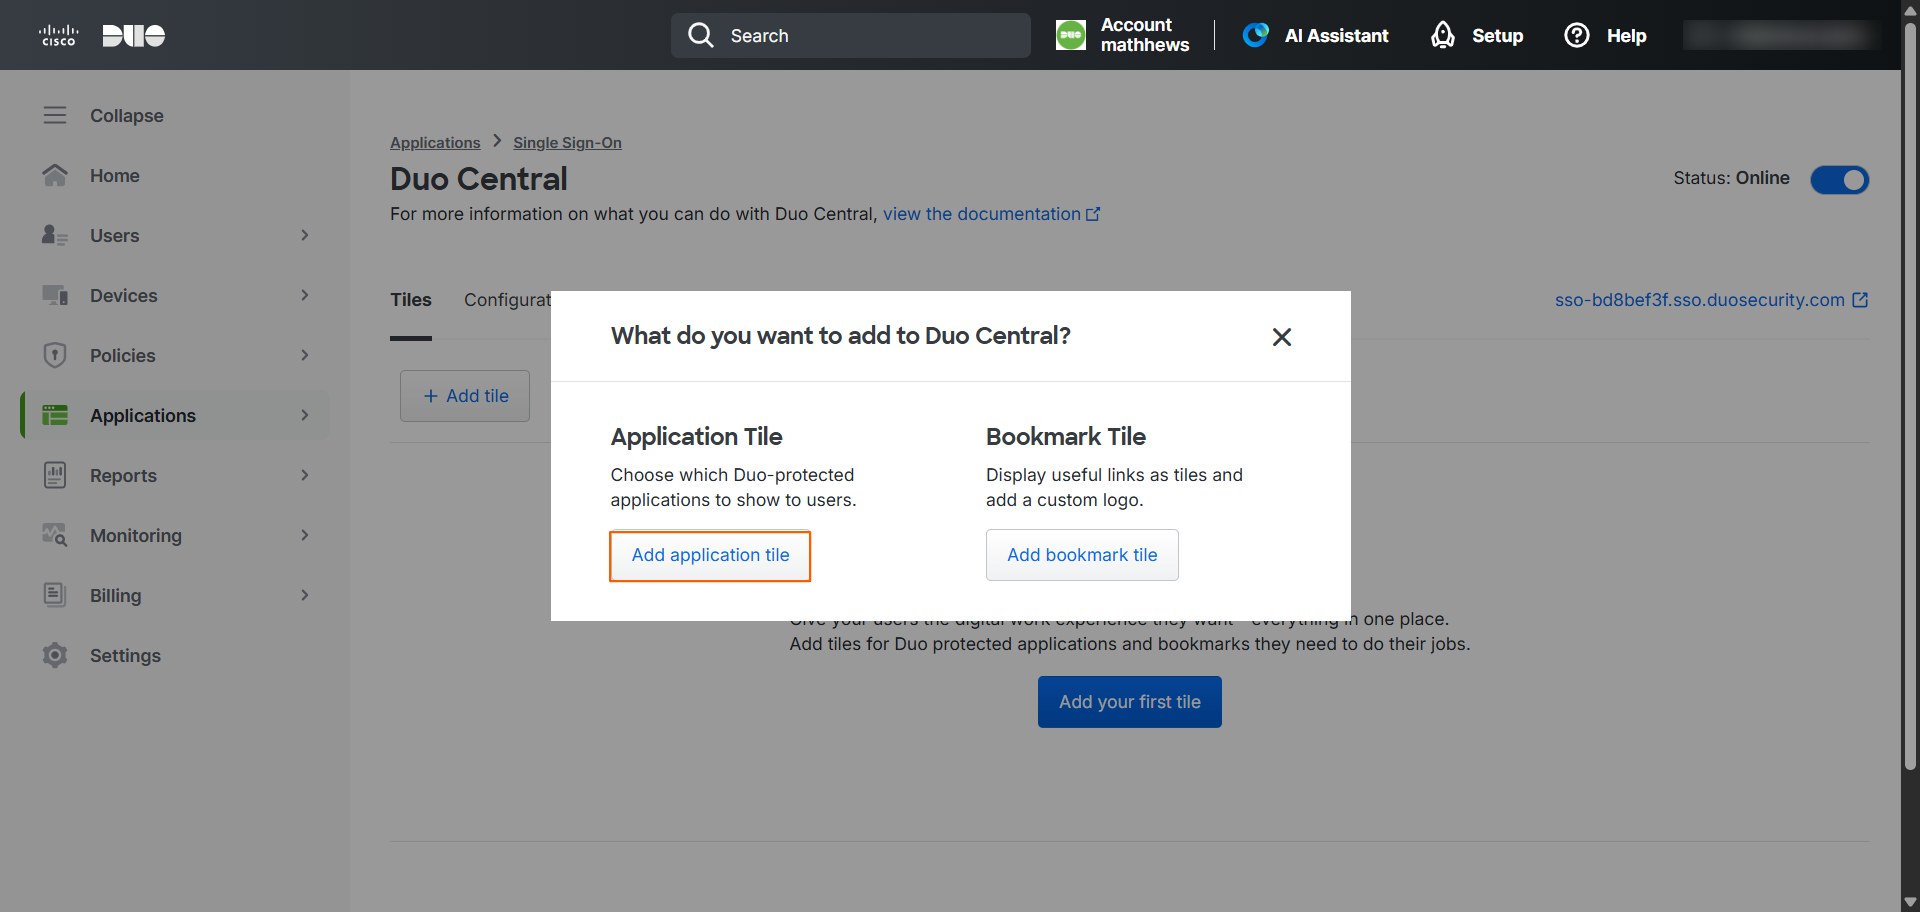This screenshot has width=1920, height=912.
Task: Click the Billing sidebar icon
Action: click(x=55, y=595)
